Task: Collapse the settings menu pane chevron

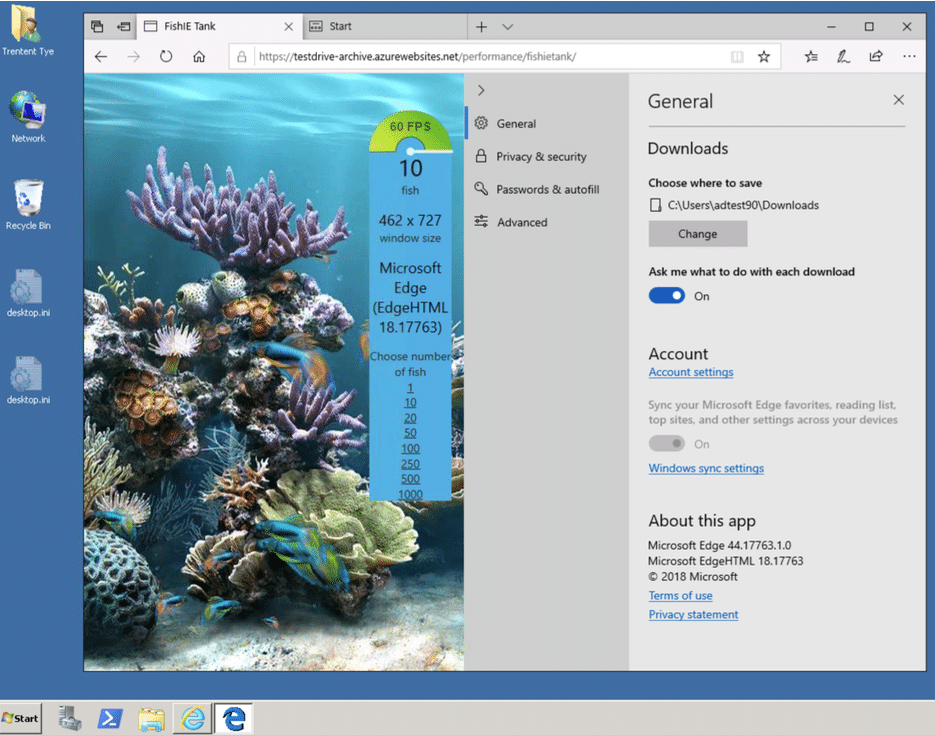Action: pyautogui.click(x=481, y=91)
